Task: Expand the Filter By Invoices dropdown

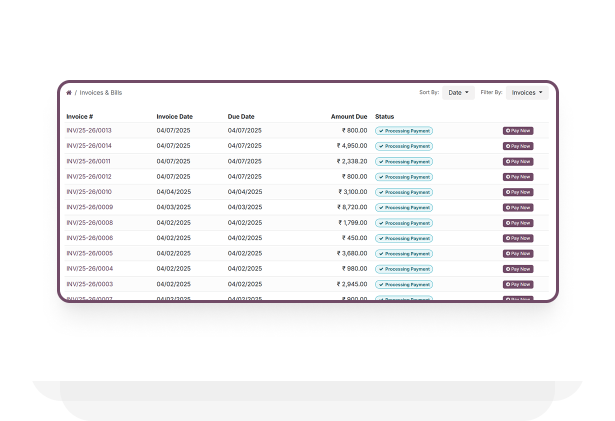Action: point(526,92)
